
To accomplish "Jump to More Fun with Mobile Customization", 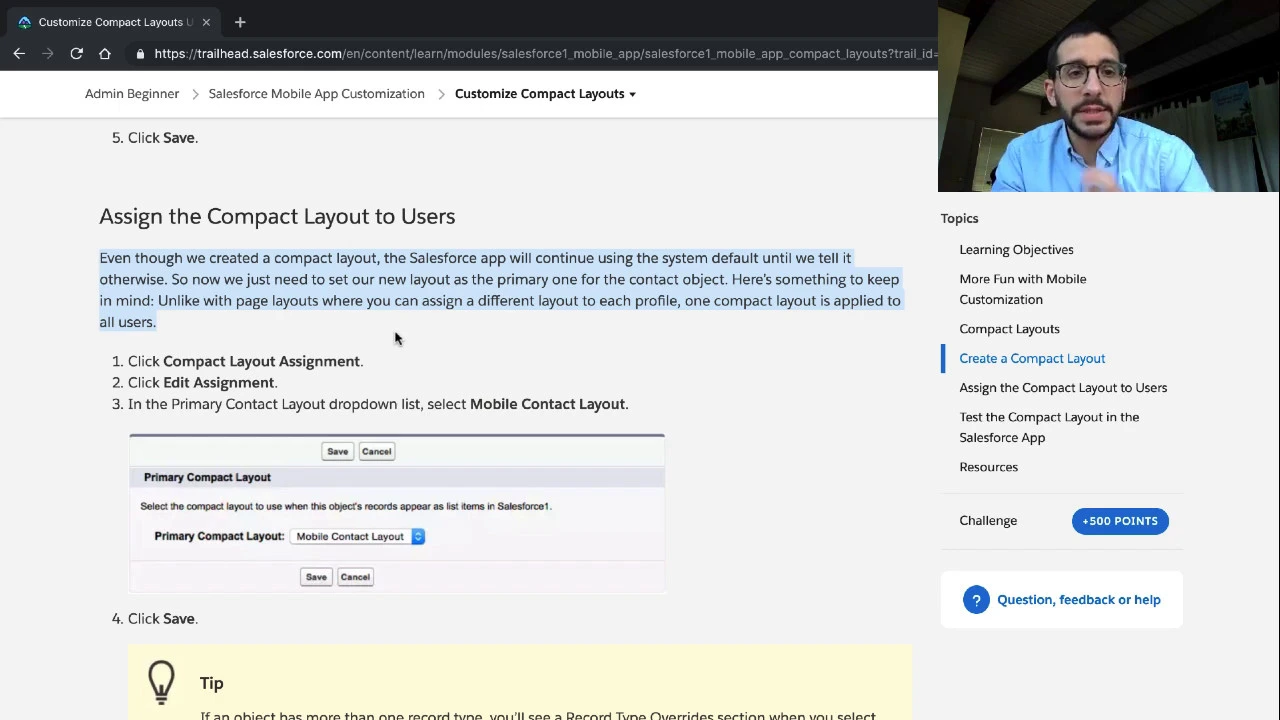I will click(x=1022, y=289).
